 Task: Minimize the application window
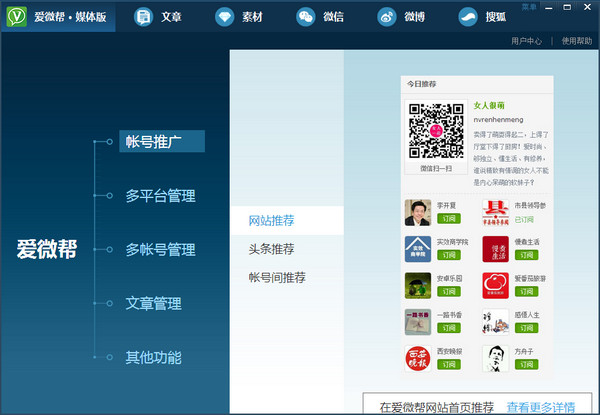[x=549, y=7]
